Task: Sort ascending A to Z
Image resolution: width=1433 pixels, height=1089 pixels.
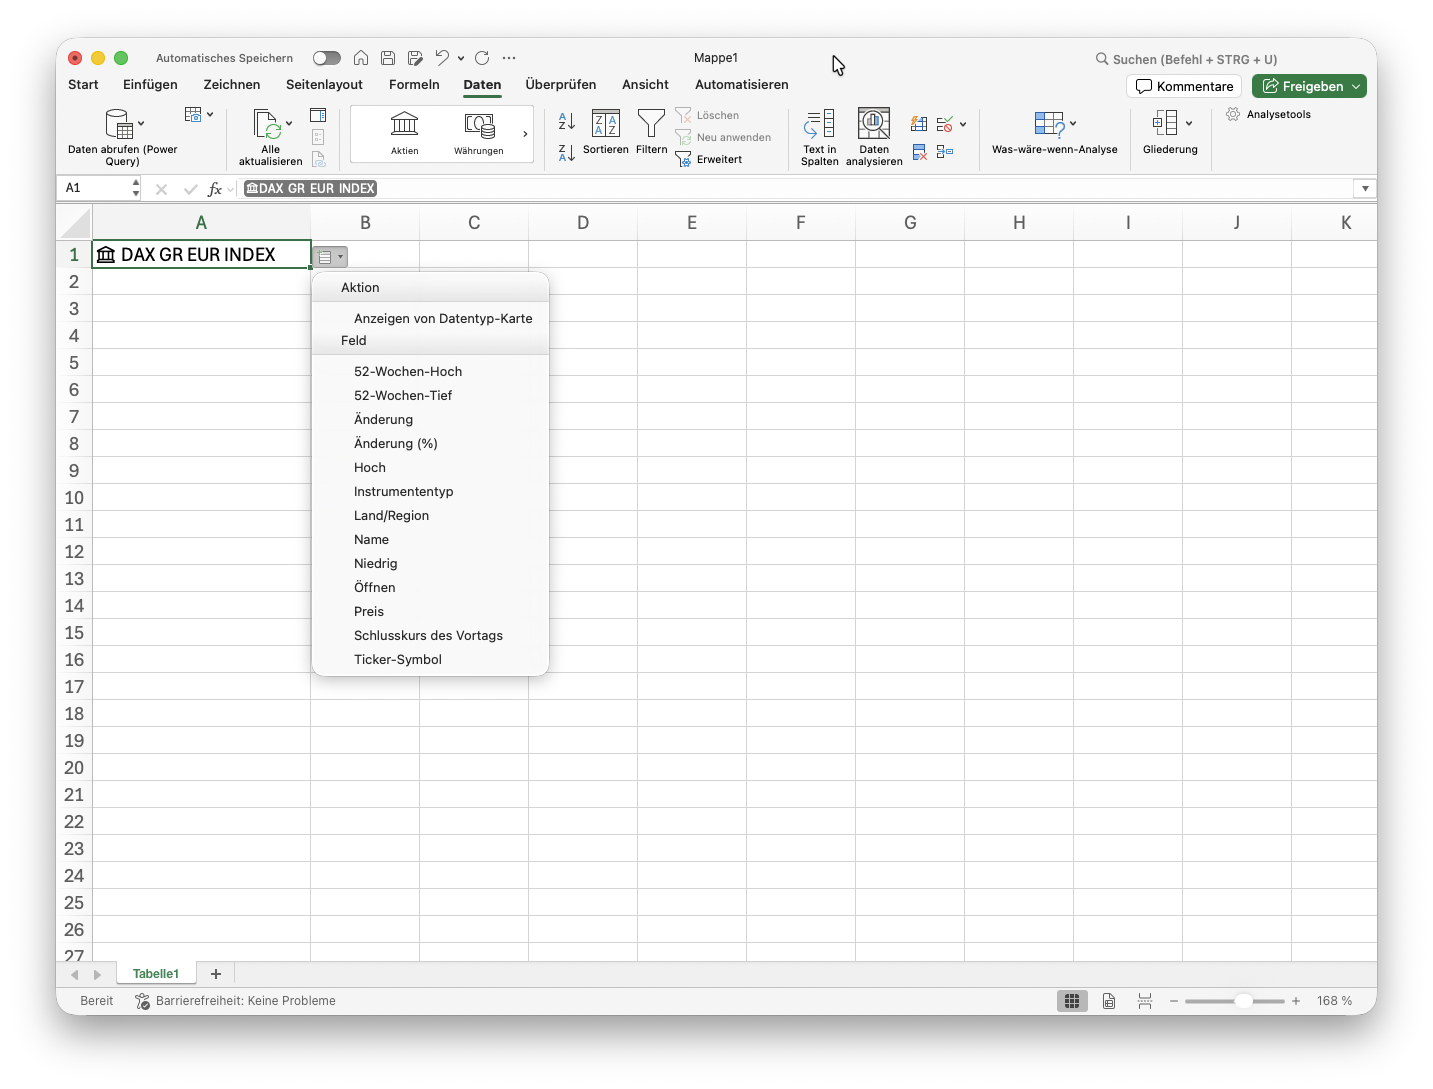Action: tap(567, 121)
